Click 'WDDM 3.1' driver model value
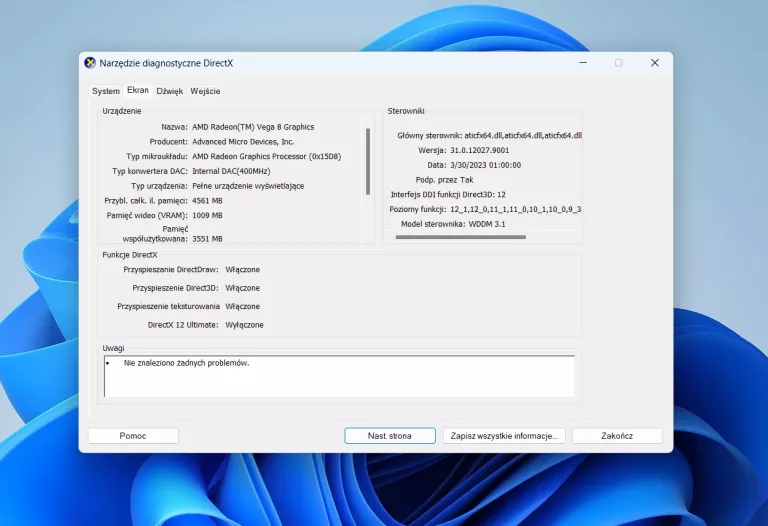768x526 pixels. [x=487, y=224]
